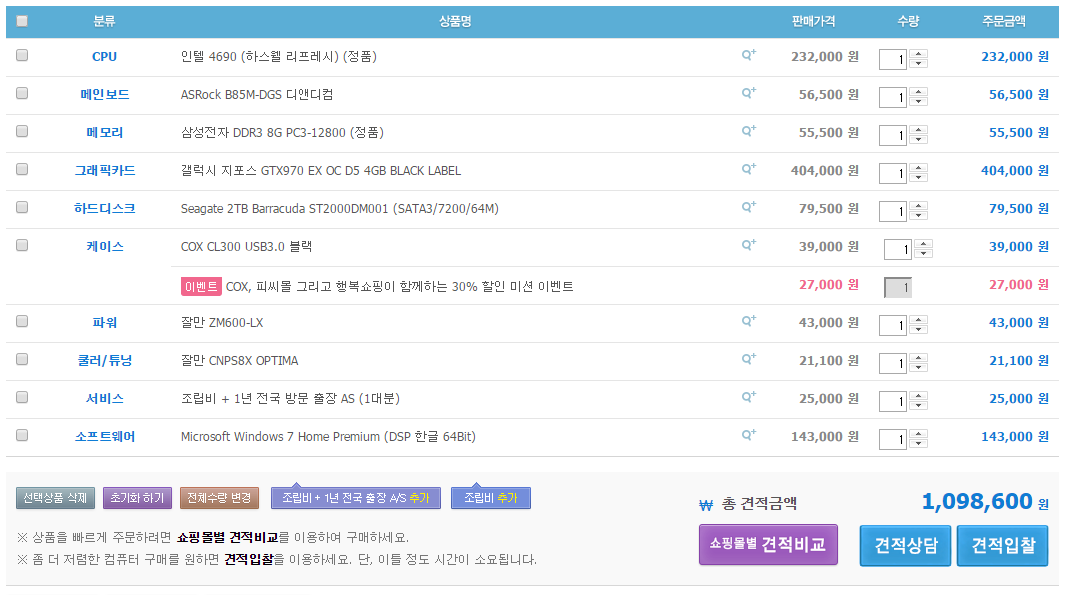Check the 서비스 row checkbox
The image size is (1068, 595).
(22, 397)
